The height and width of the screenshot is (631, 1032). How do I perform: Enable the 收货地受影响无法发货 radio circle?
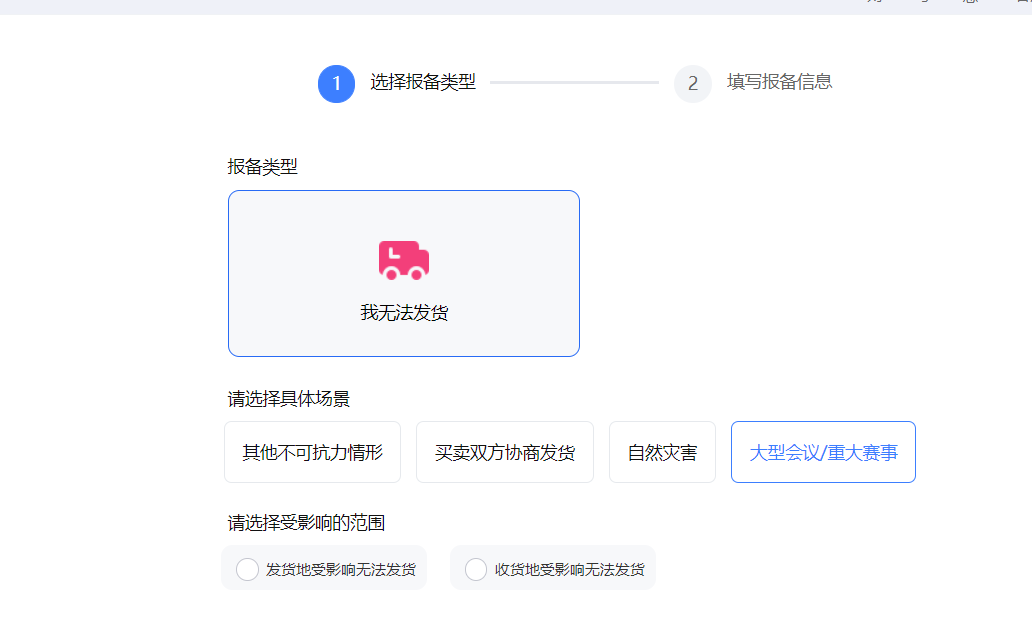(476, 569)
